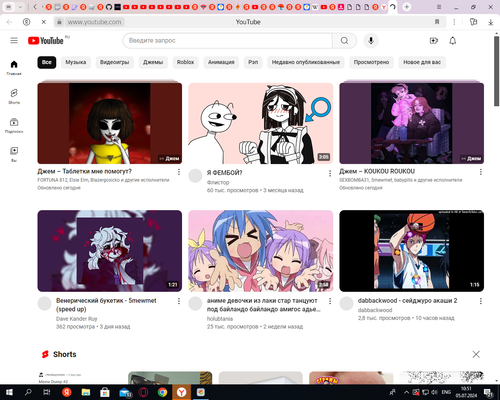Open options for аниме девочки из лаки стар video
The image size is (500, 400).
tap(330, 301)
